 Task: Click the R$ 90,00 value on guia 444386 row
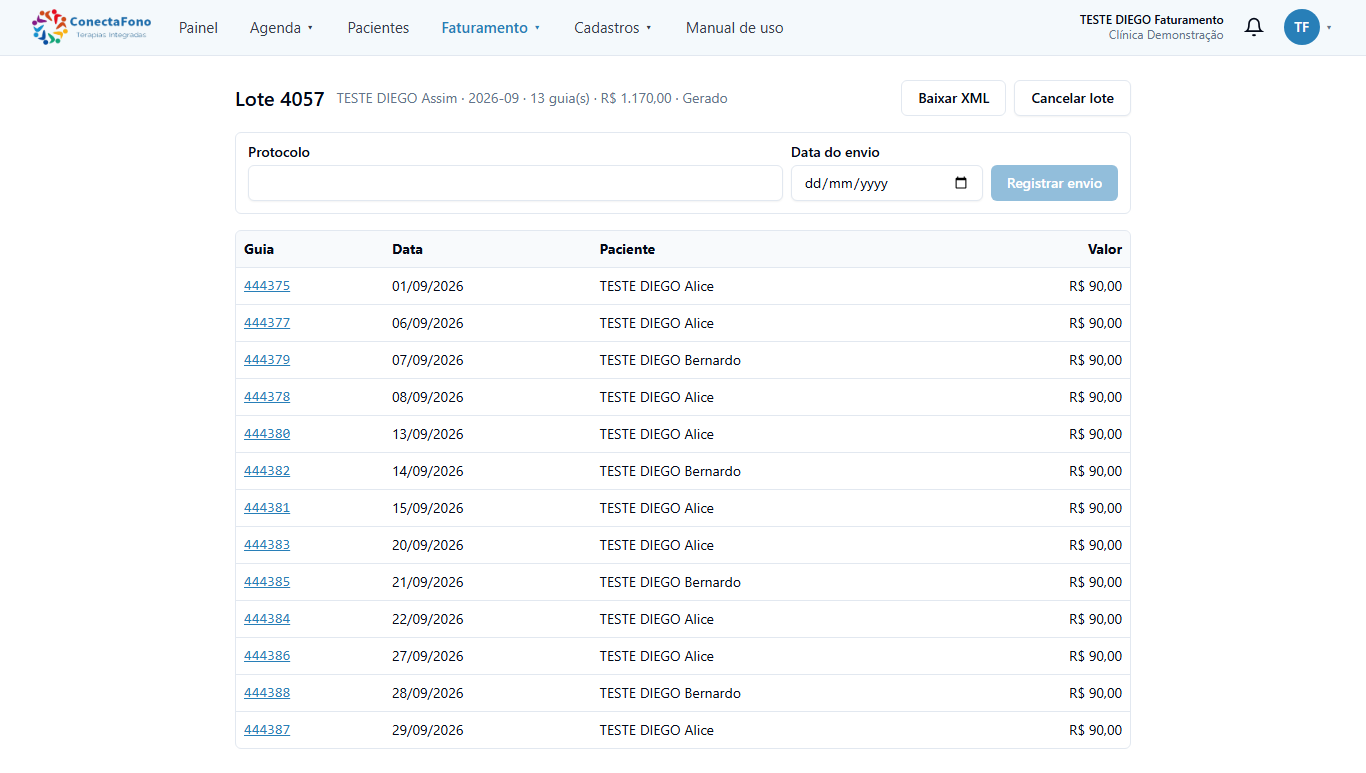1095,656
